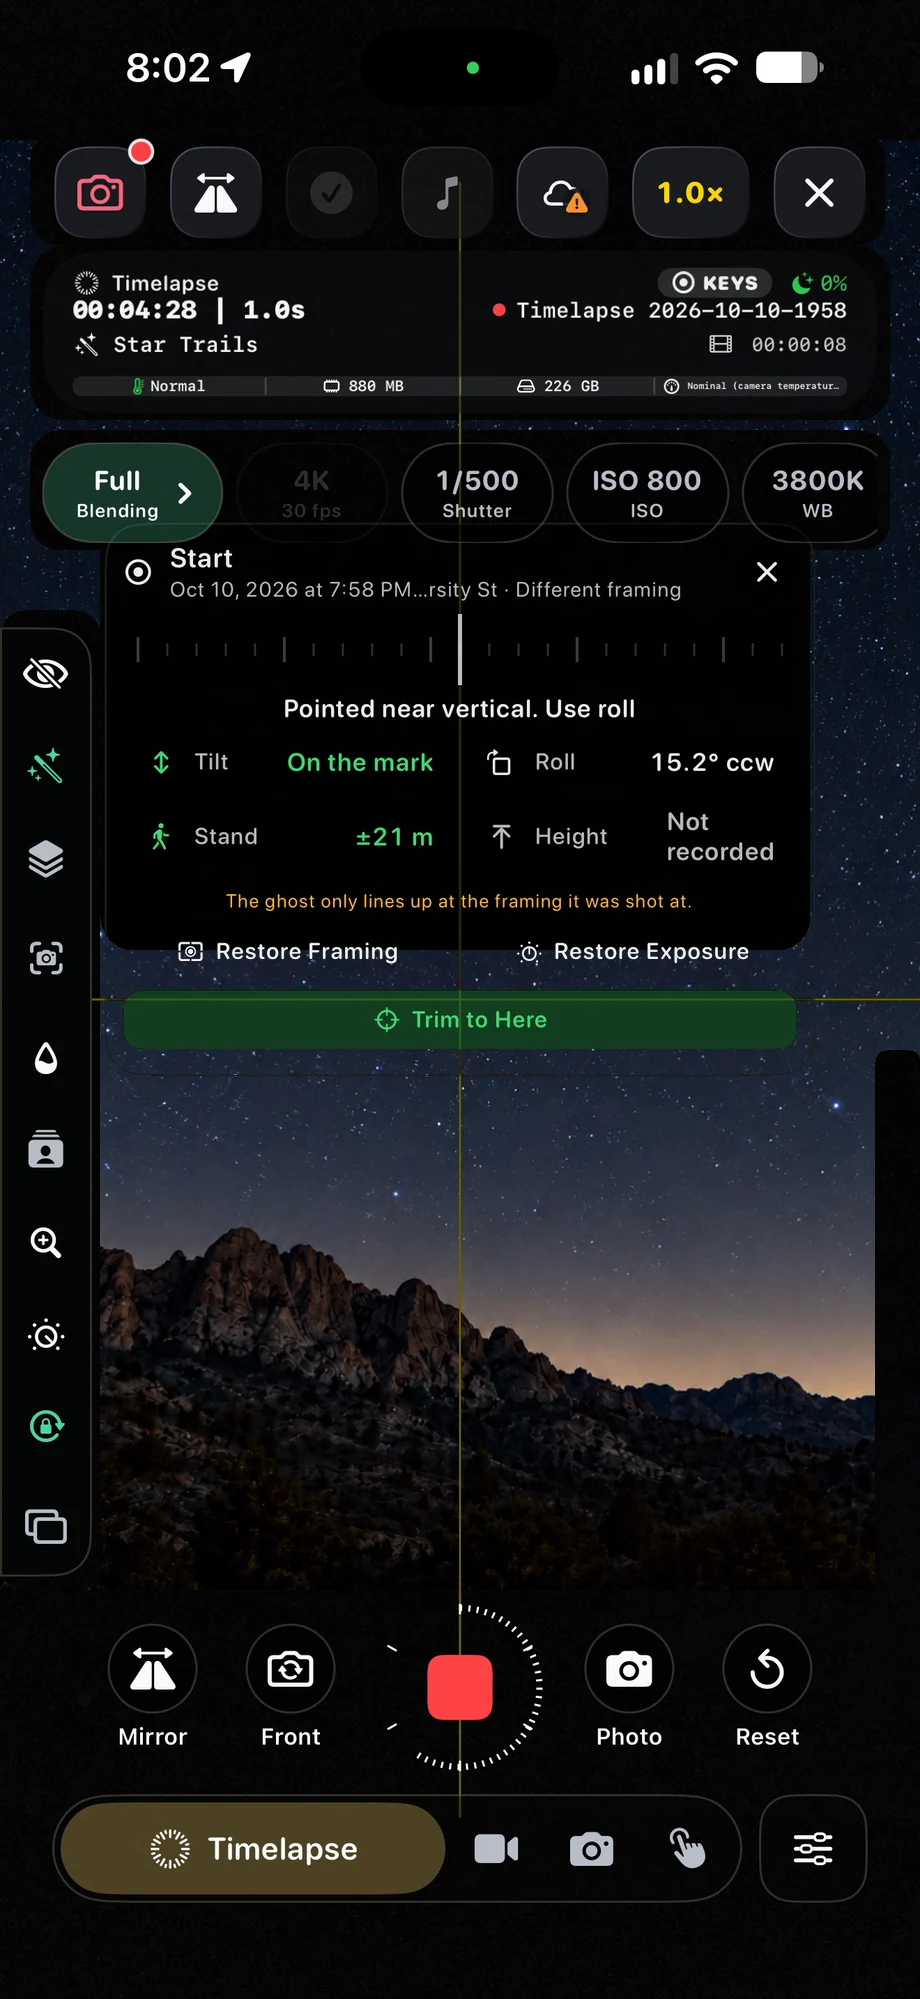Tap the Nominal camera temperature info
The height and width of the screenshot is (1999, 920).
point(752,386)
